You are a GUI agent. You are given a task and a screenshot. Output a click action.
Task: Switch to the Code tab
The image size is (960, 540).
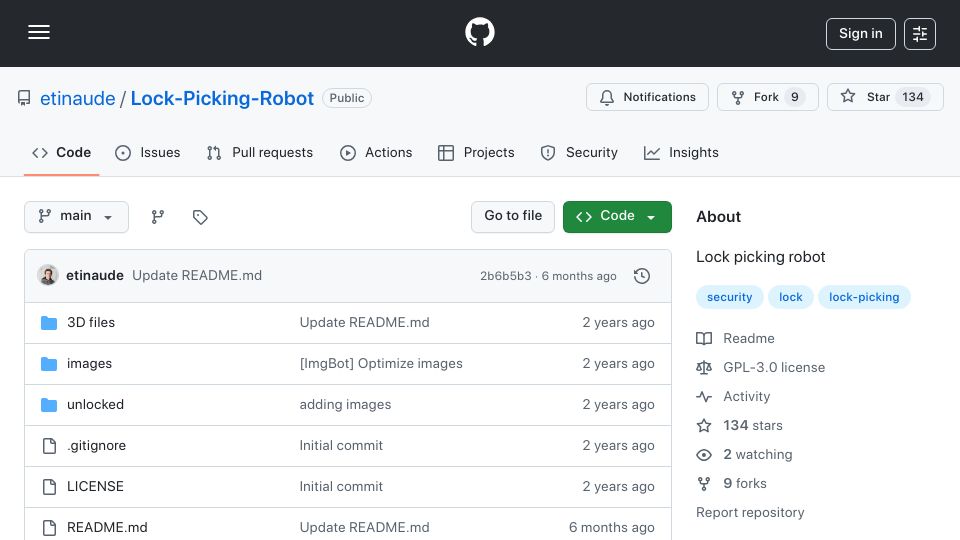pos(61,152)
